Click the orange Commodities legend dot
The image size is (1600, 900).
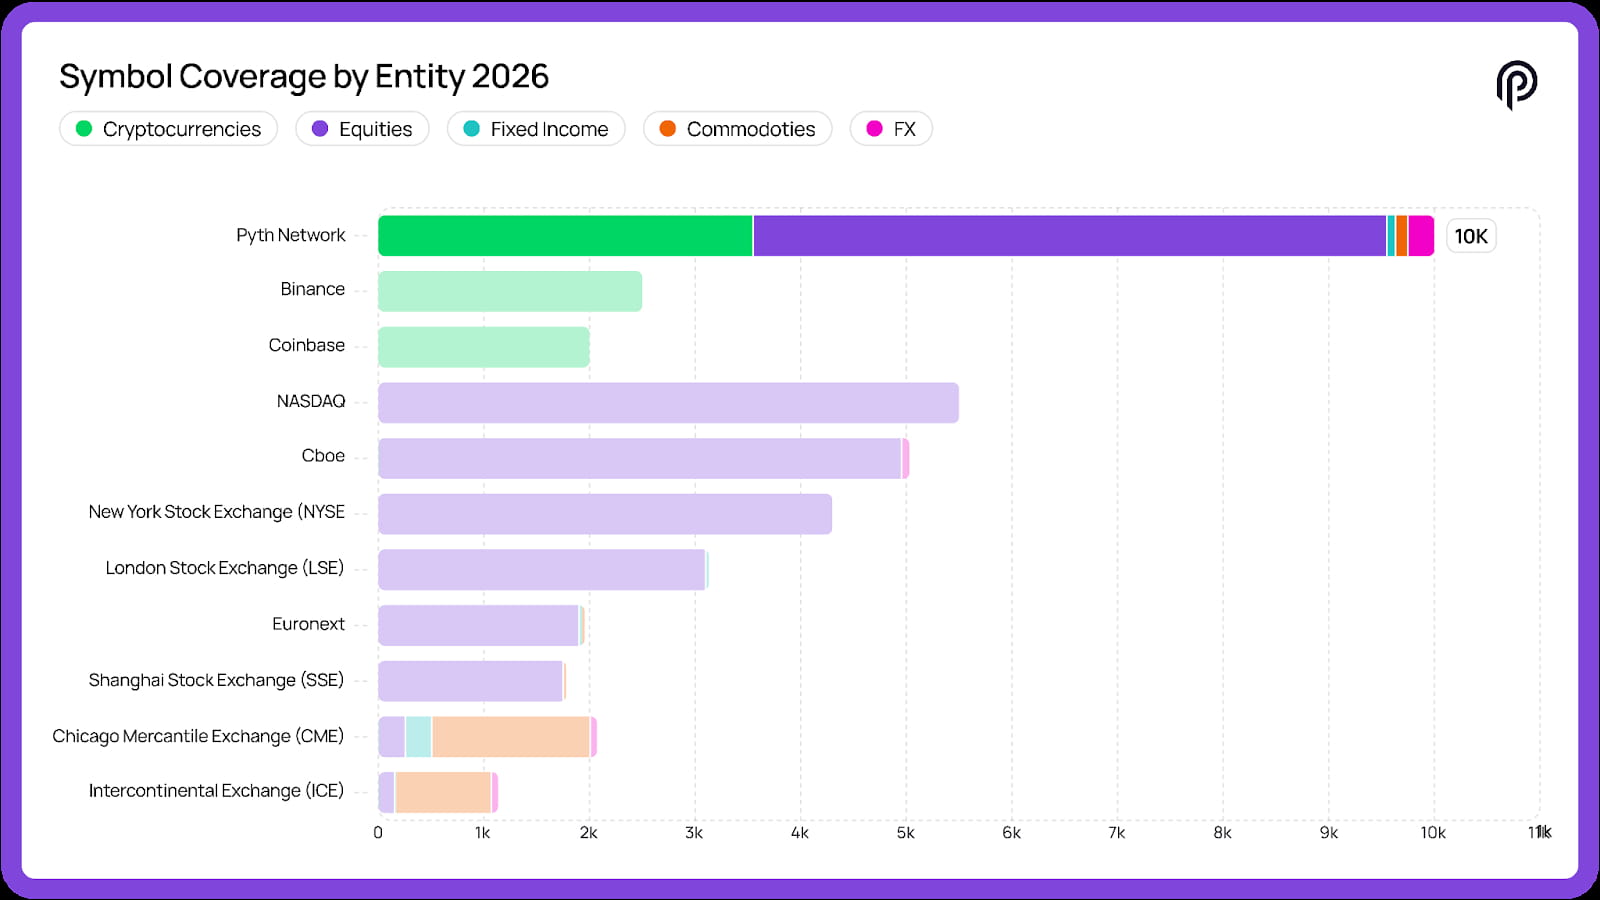click(x=667, y=129)
